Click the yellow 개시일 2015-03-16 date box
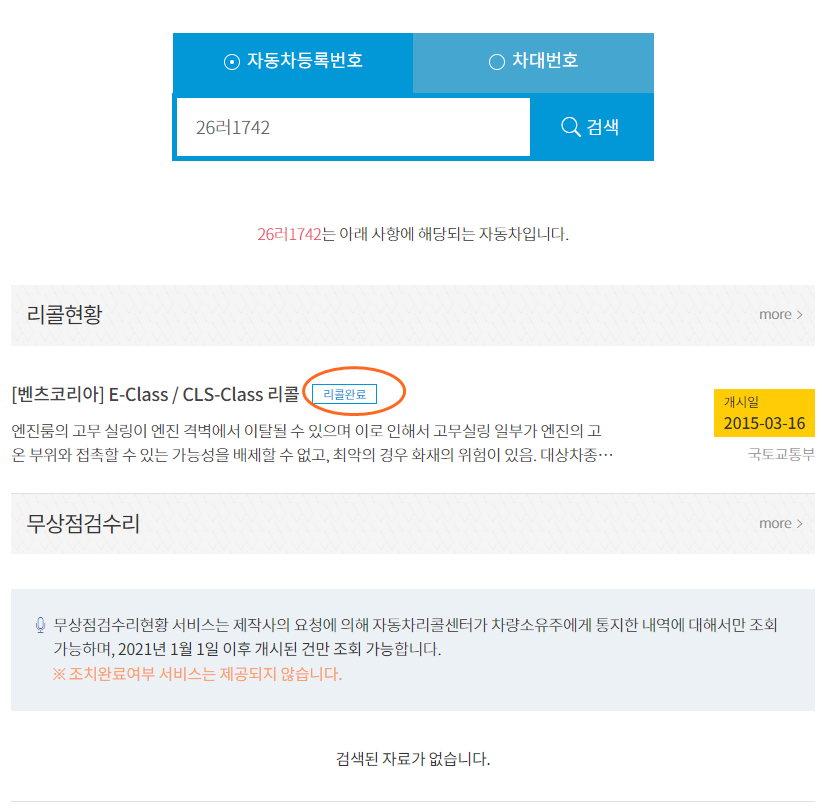Image resolution: width=824 pixels, height=812 pixels. pos(764,413)
